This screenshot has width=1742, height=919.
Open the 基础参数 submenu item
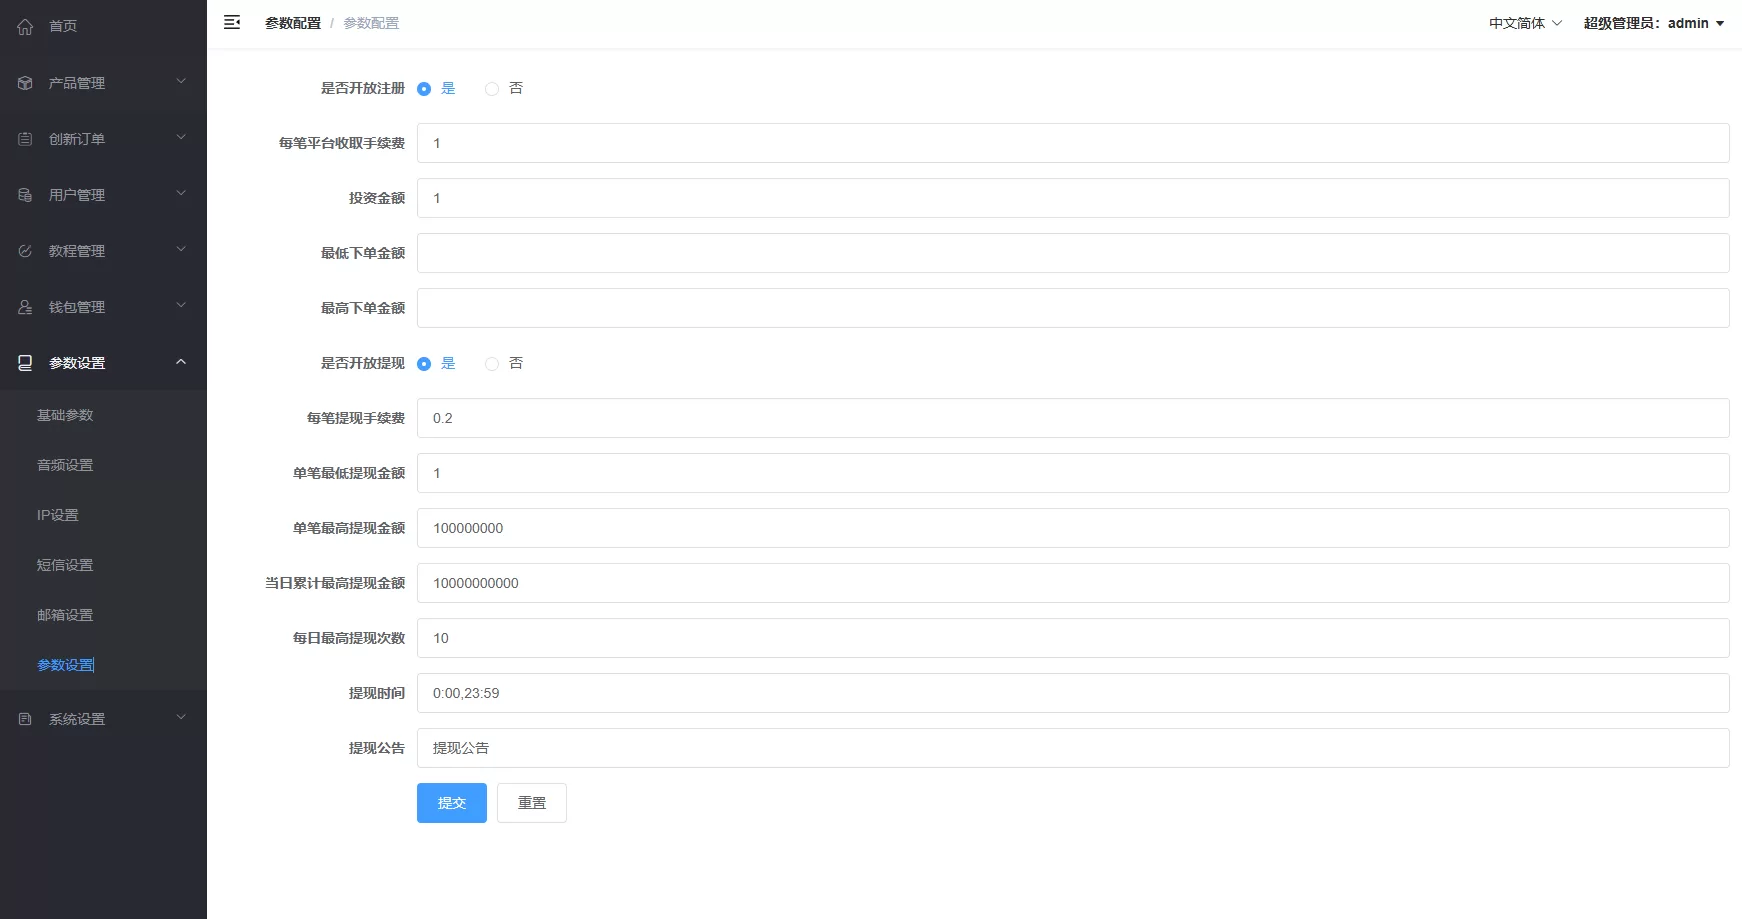pyautogui.click(x=65, y=415)
